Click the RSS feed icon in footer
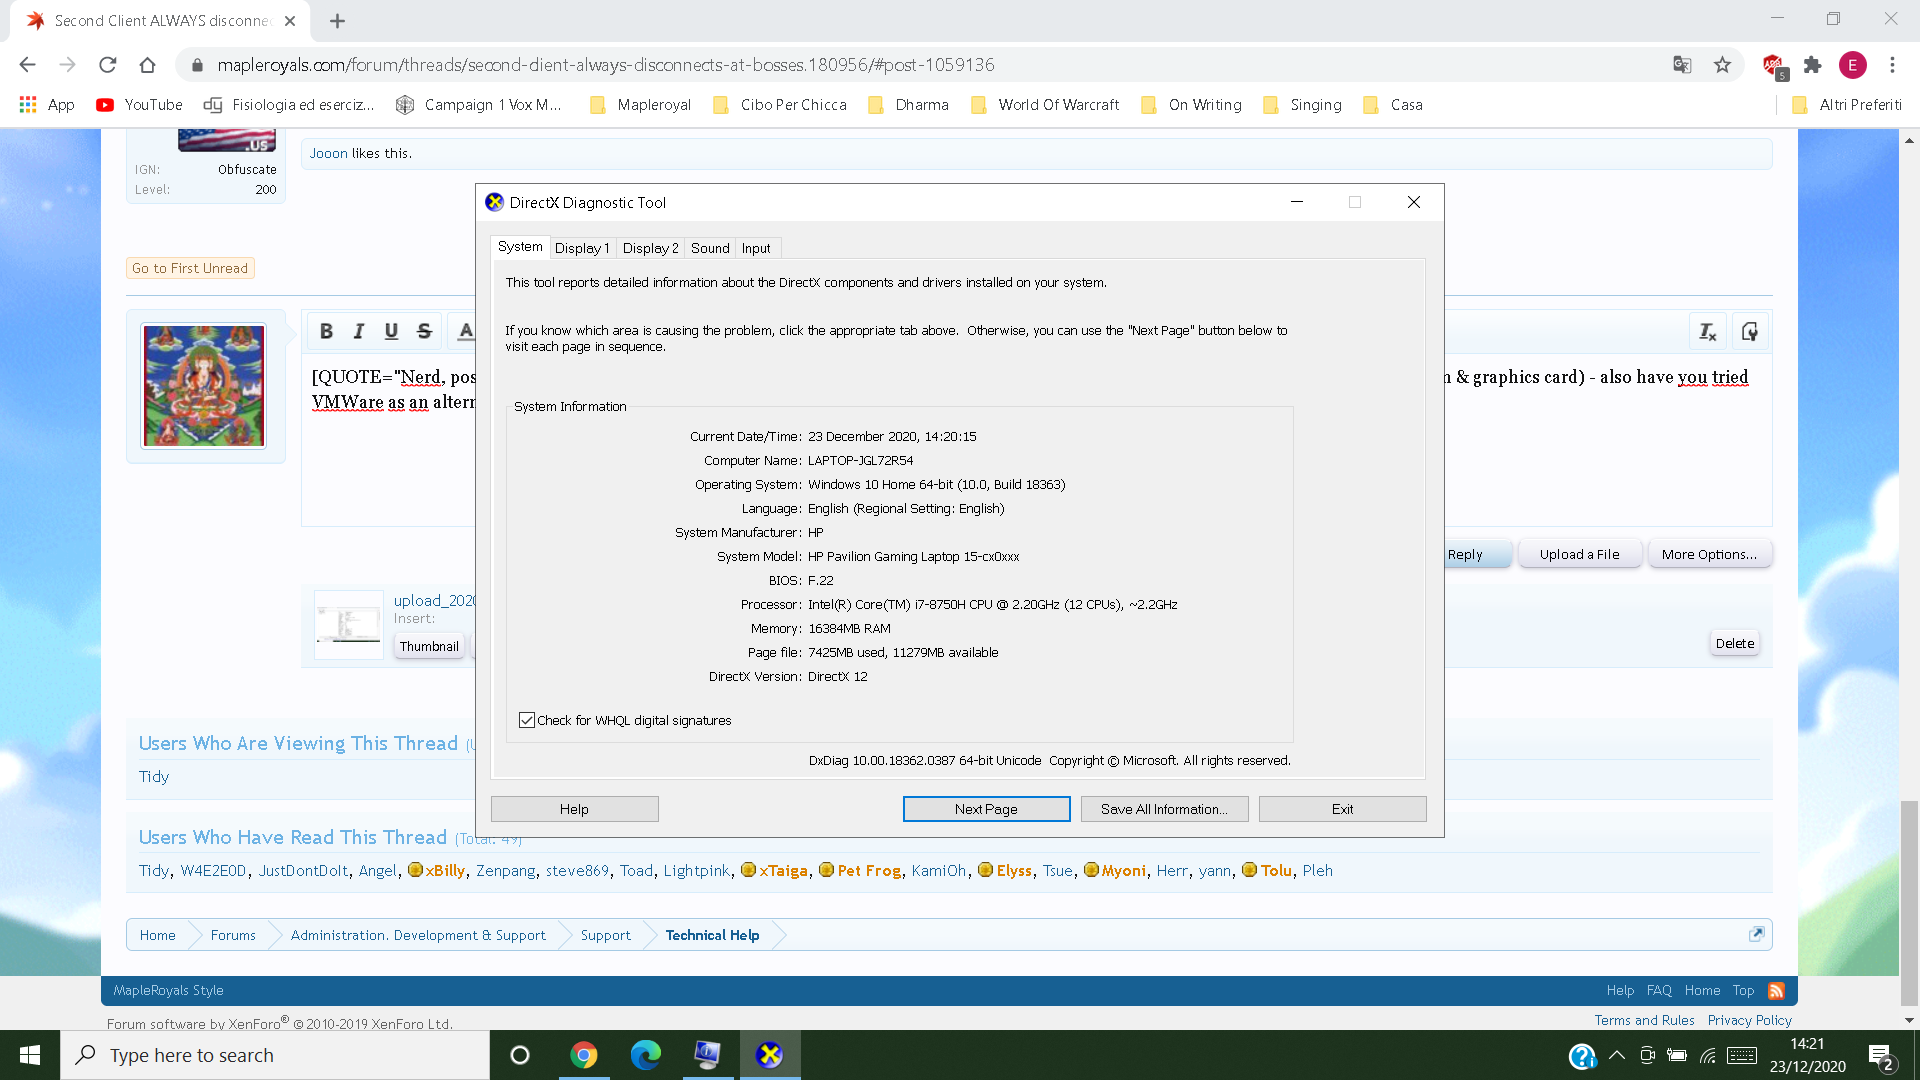Screen dimensions: 1920x1080 tap(1776, 991)
